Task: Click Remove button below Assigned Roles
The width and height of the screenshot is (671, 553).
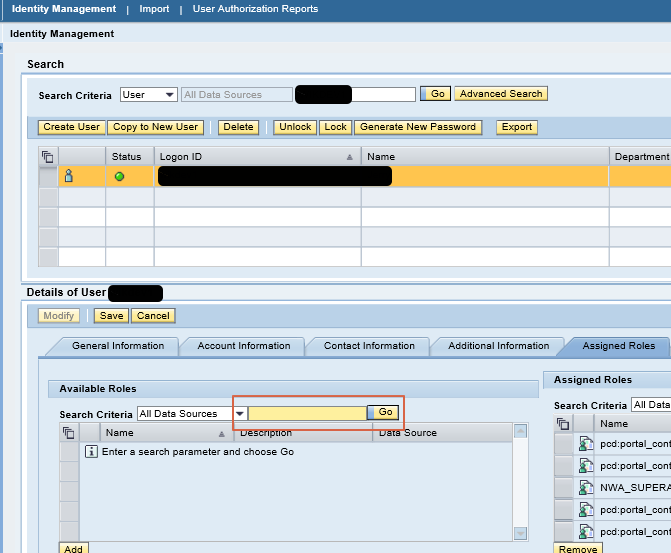Action: coord(578,548)
